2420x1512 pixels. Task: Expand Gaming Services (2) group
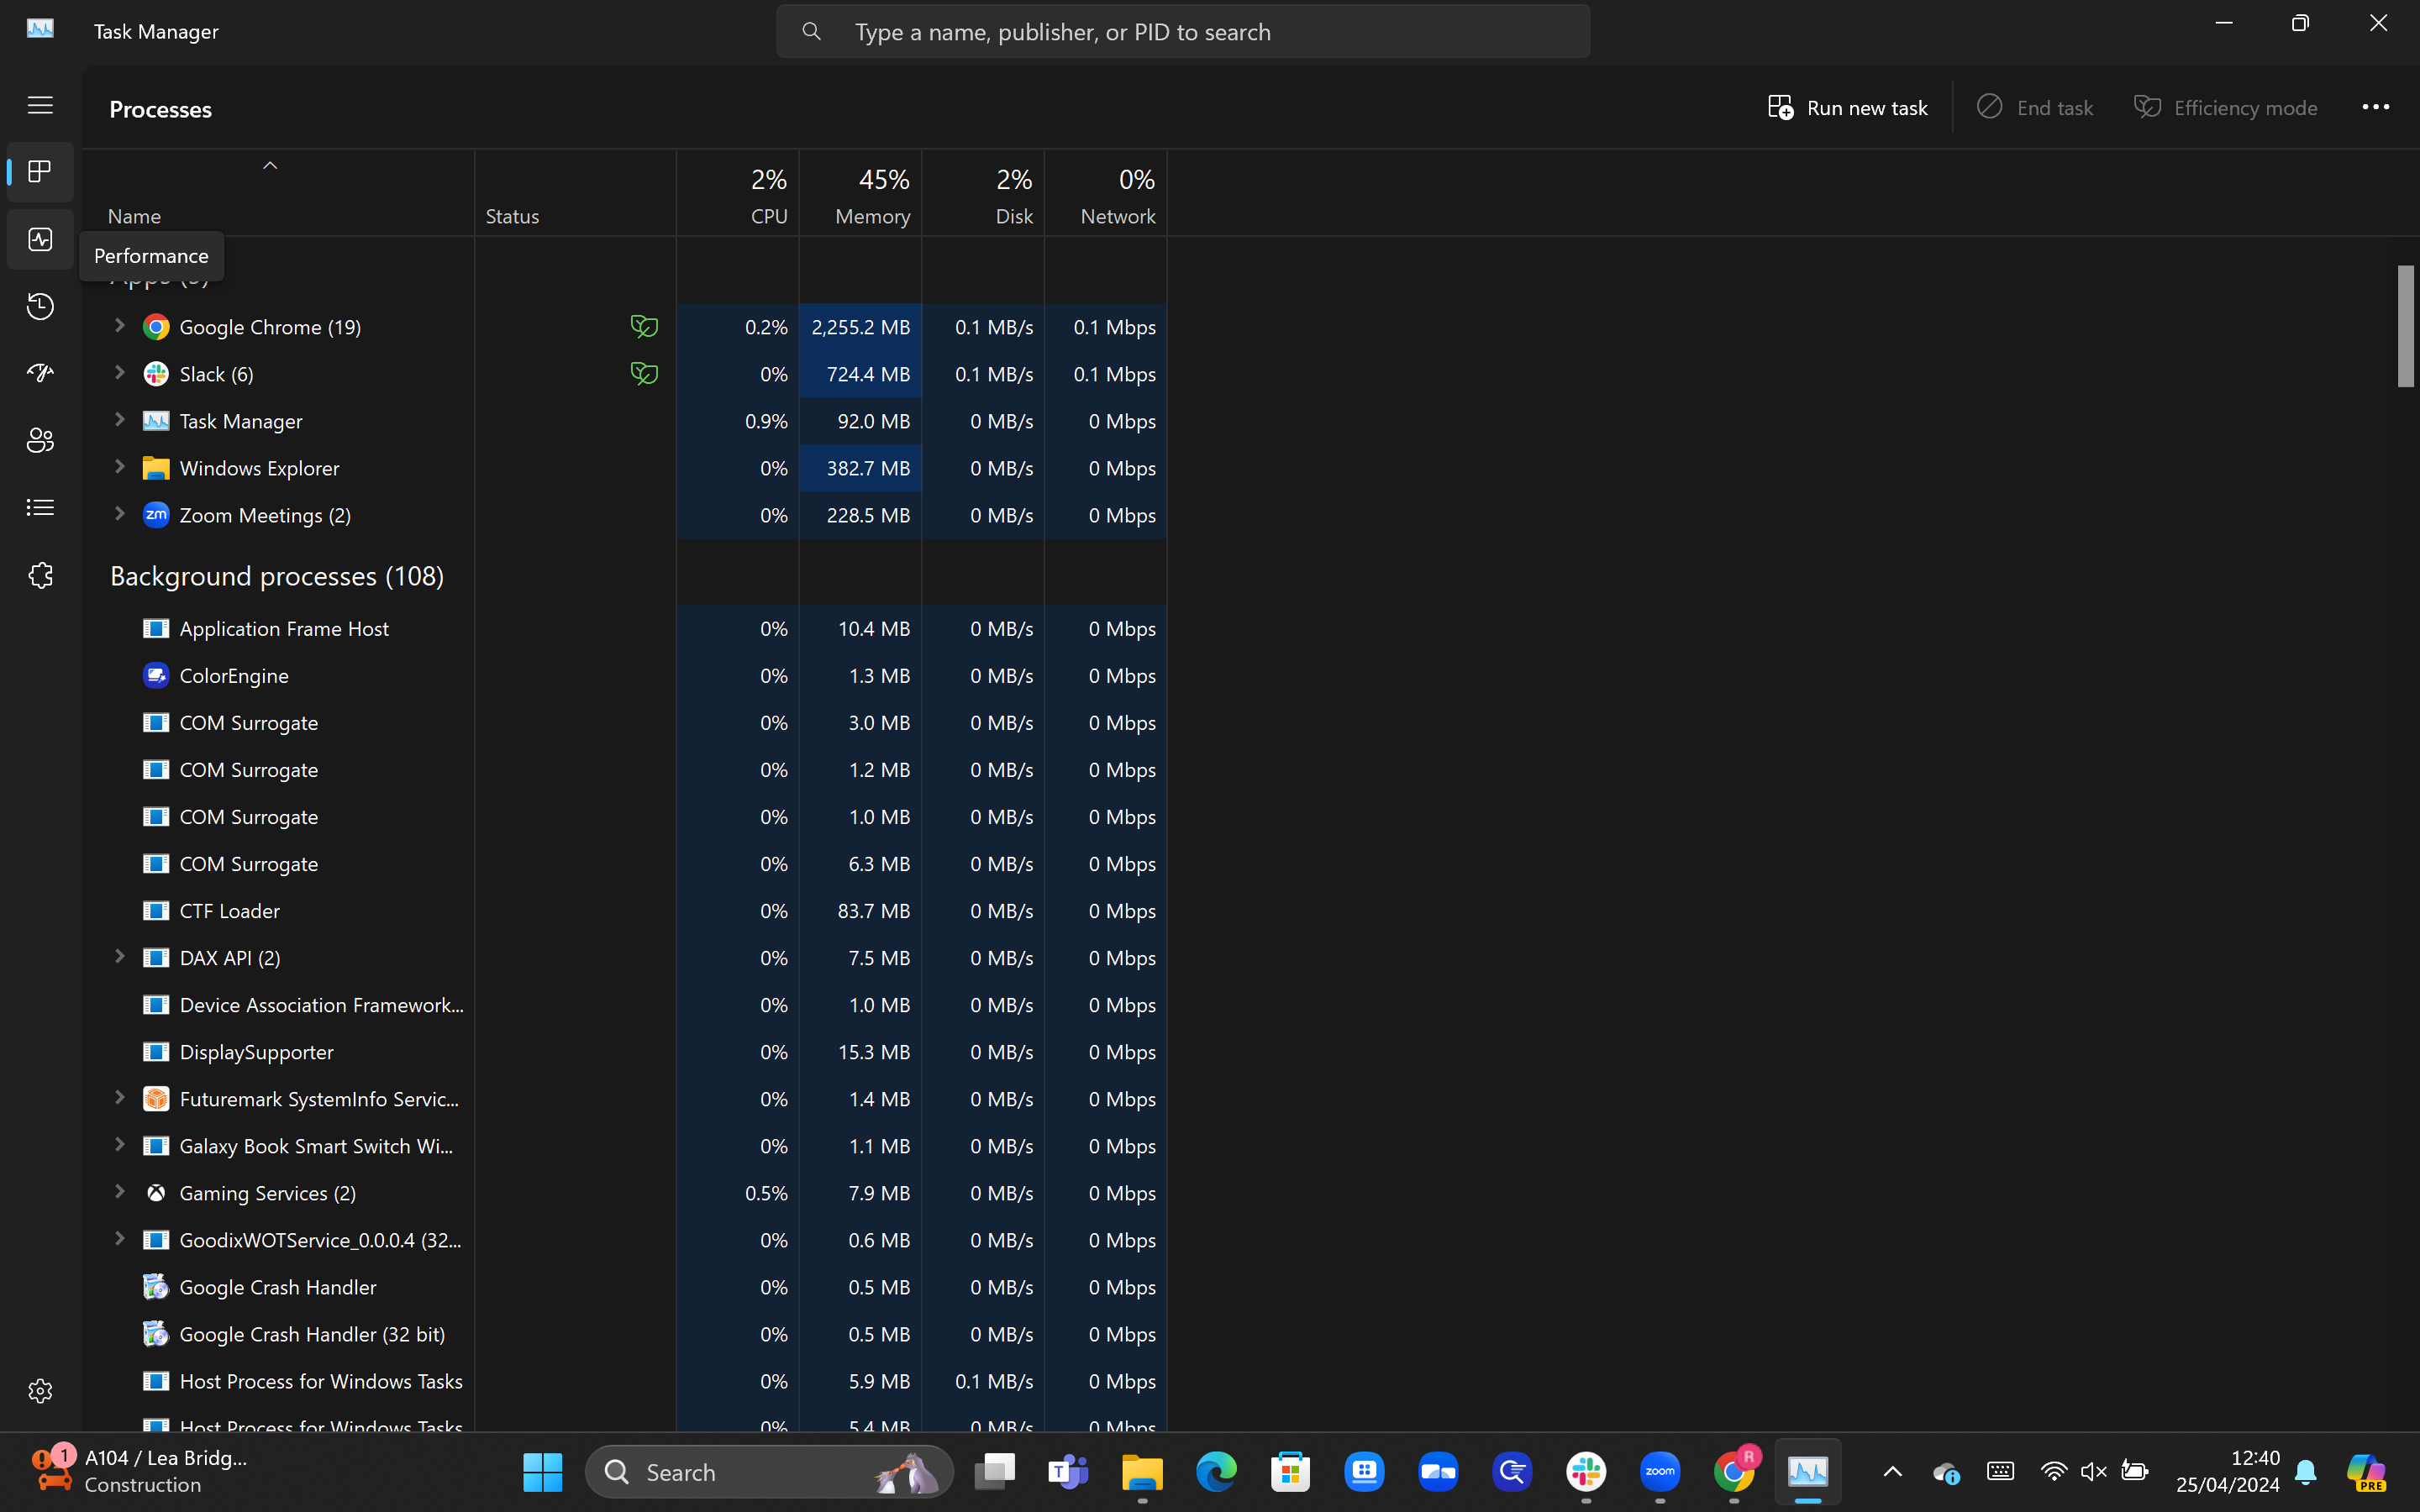coord(119,1192)
